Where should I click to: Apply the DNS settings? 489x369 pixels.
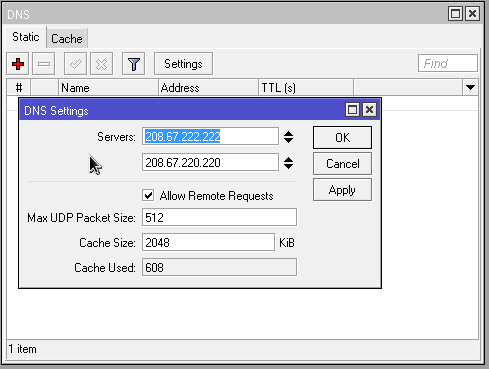pyautogui.click(x=342, y=190)
